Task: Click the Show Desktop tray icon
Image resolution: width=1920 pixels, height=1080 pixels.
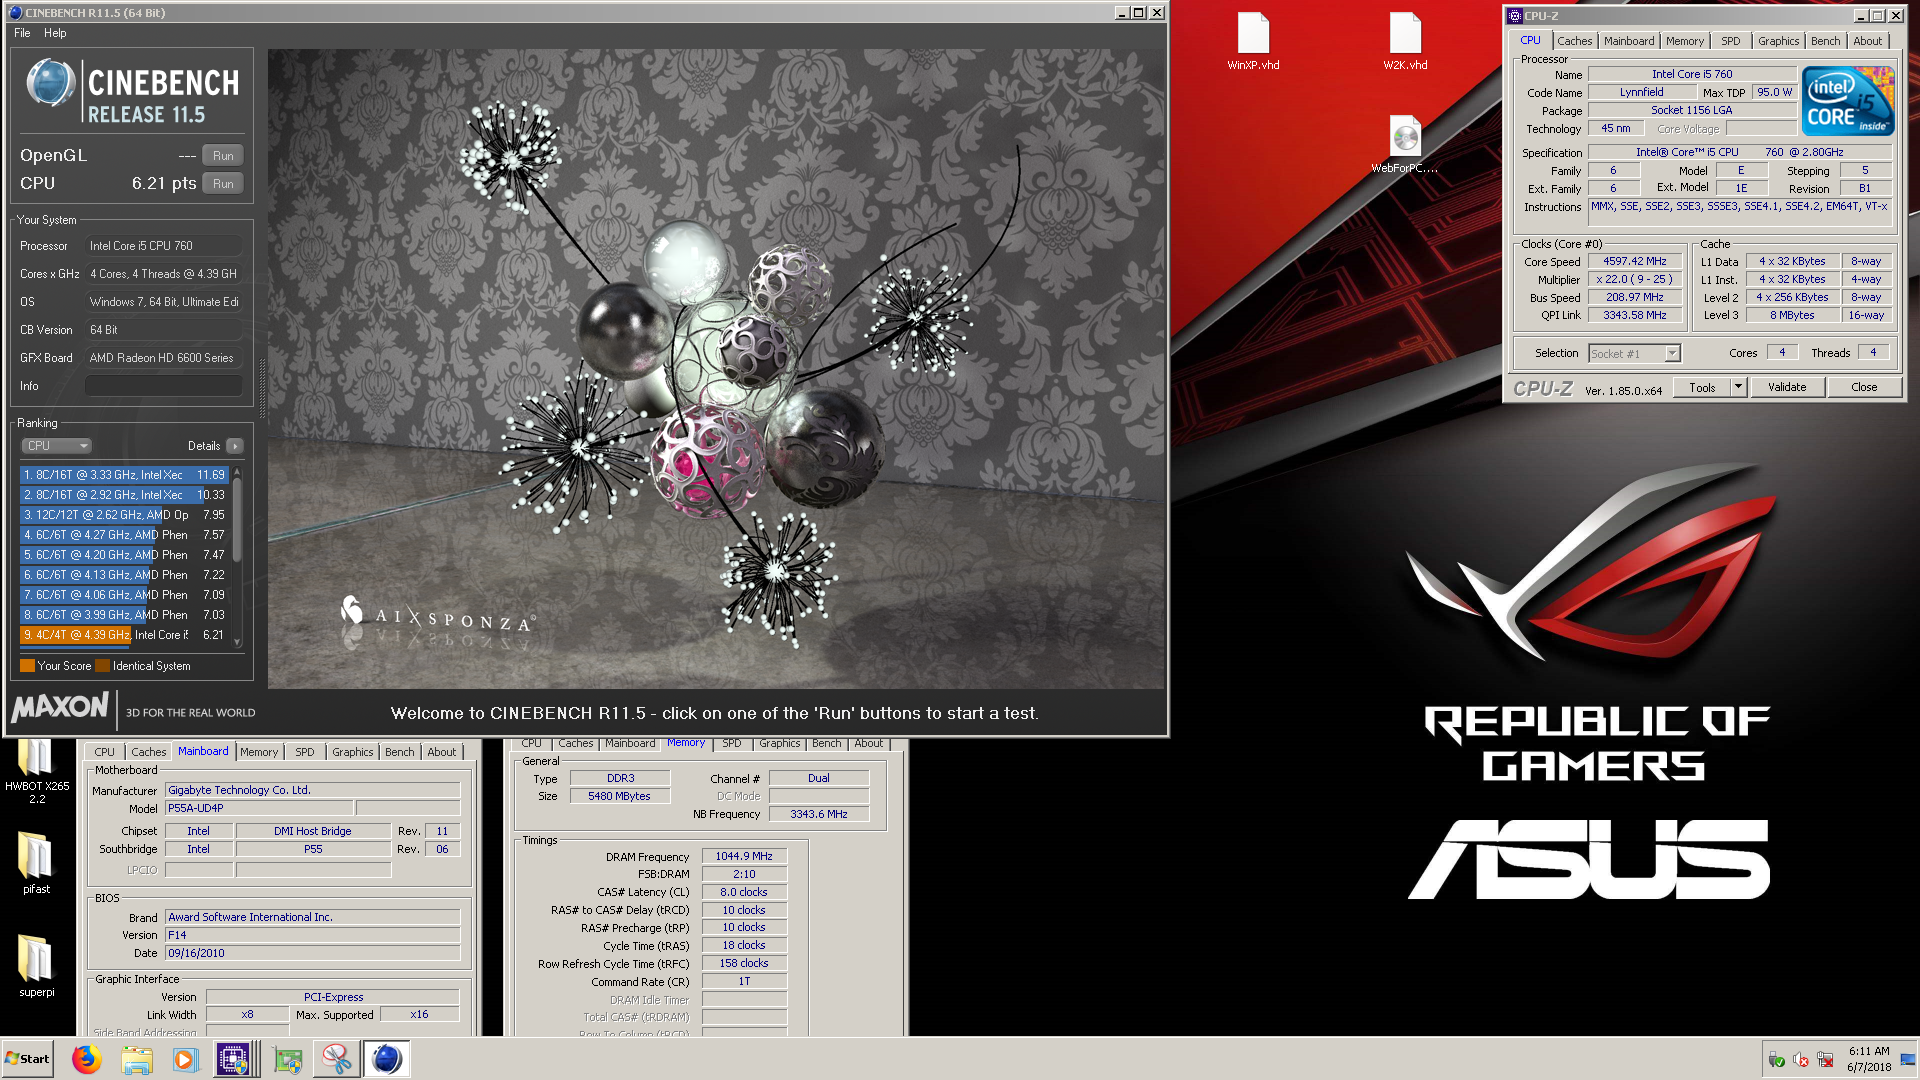Action: coord(1908,1059)
